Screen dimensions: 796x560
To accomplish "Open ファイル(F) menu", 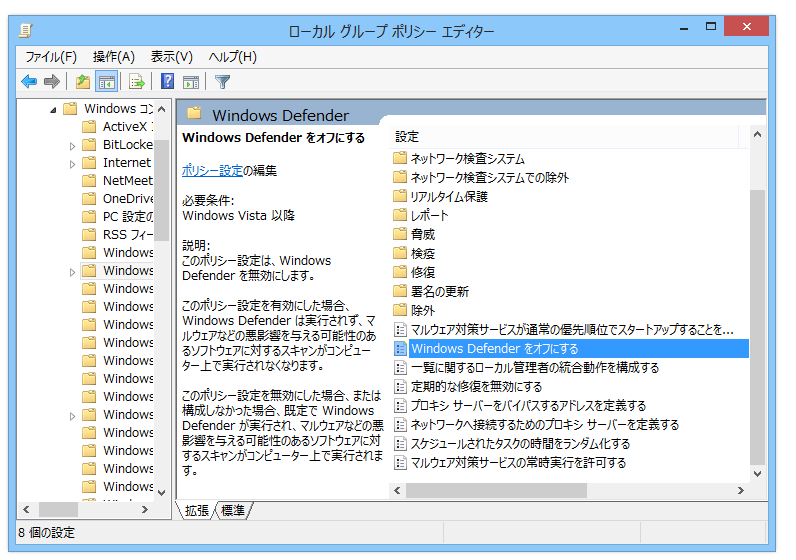I will click(51, 56).
